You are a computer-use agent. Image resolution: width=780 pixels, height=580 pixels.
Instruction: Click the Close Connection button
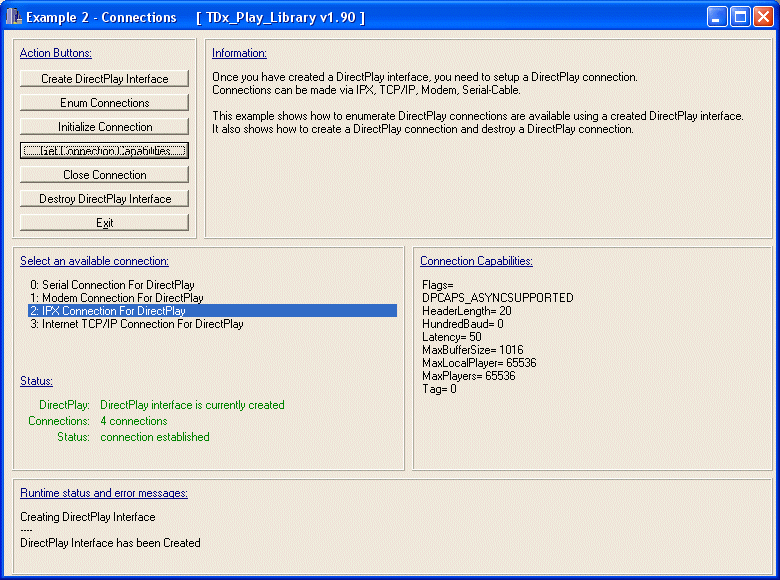click(104, 175)
